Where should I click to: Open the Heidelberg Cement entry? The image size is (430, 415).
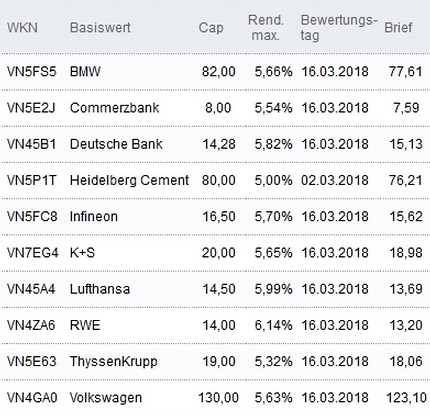[x=129, y=180]
